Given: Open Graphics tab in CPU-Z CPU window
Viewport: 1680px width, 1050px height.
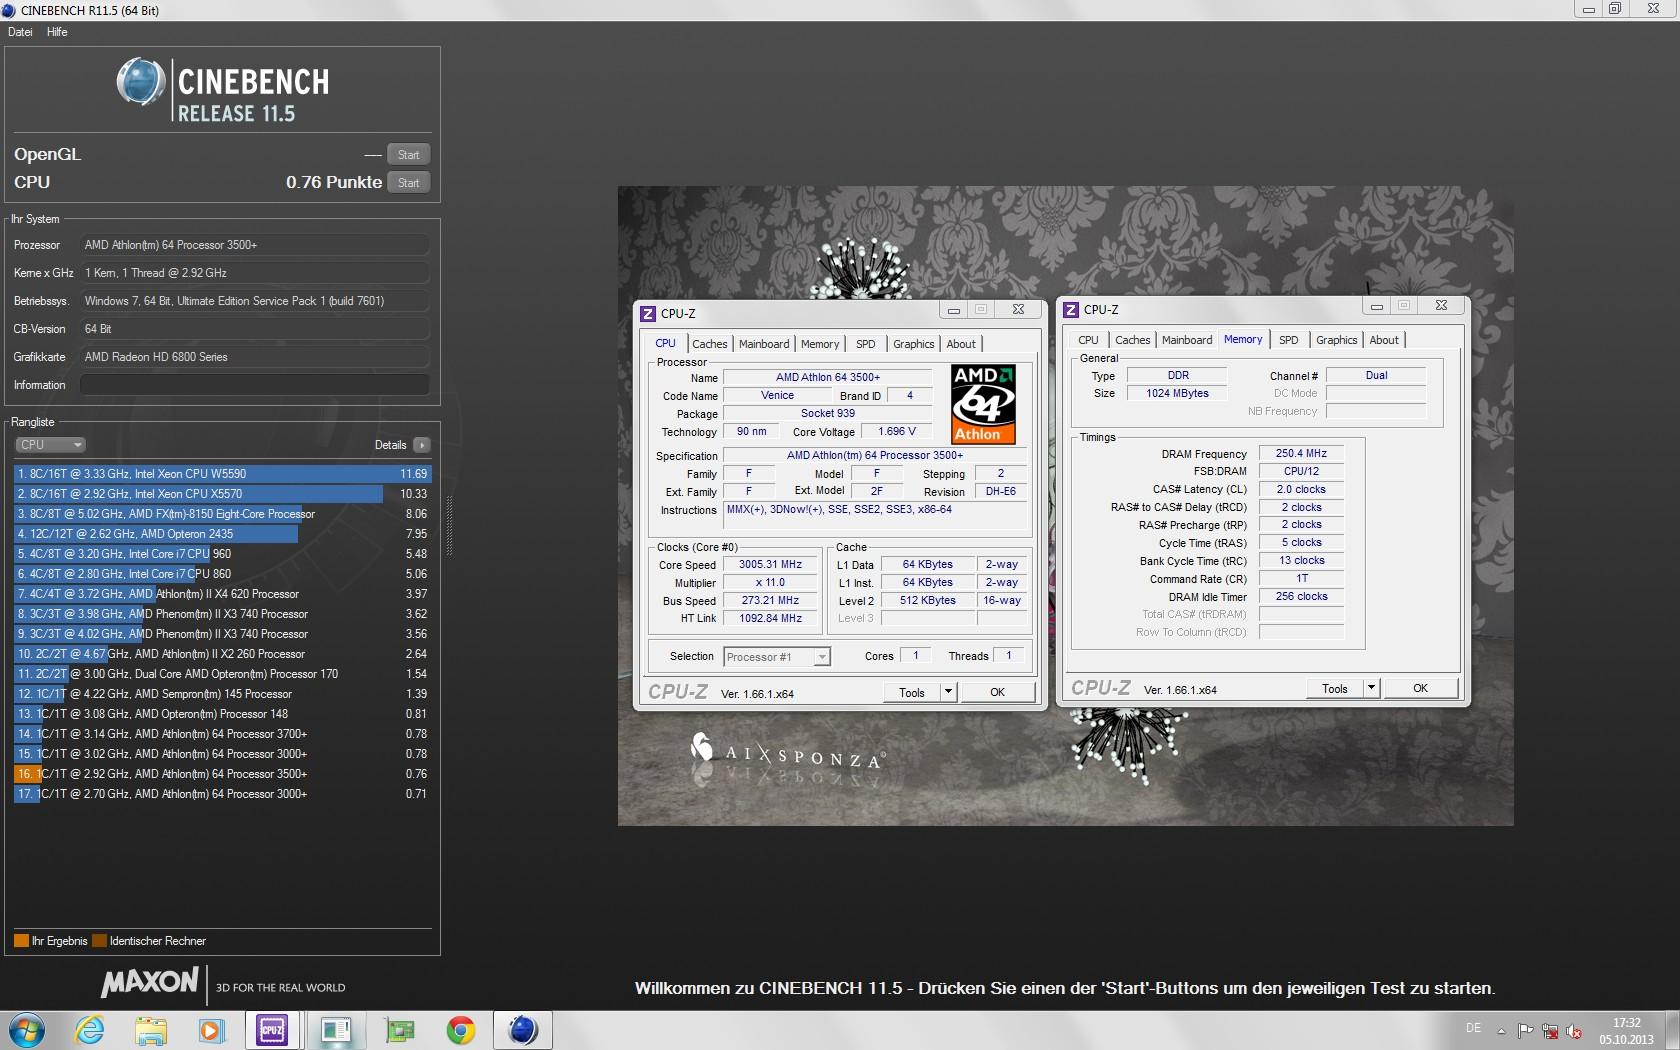Looking at the screenshot, I should coord(914,344).
